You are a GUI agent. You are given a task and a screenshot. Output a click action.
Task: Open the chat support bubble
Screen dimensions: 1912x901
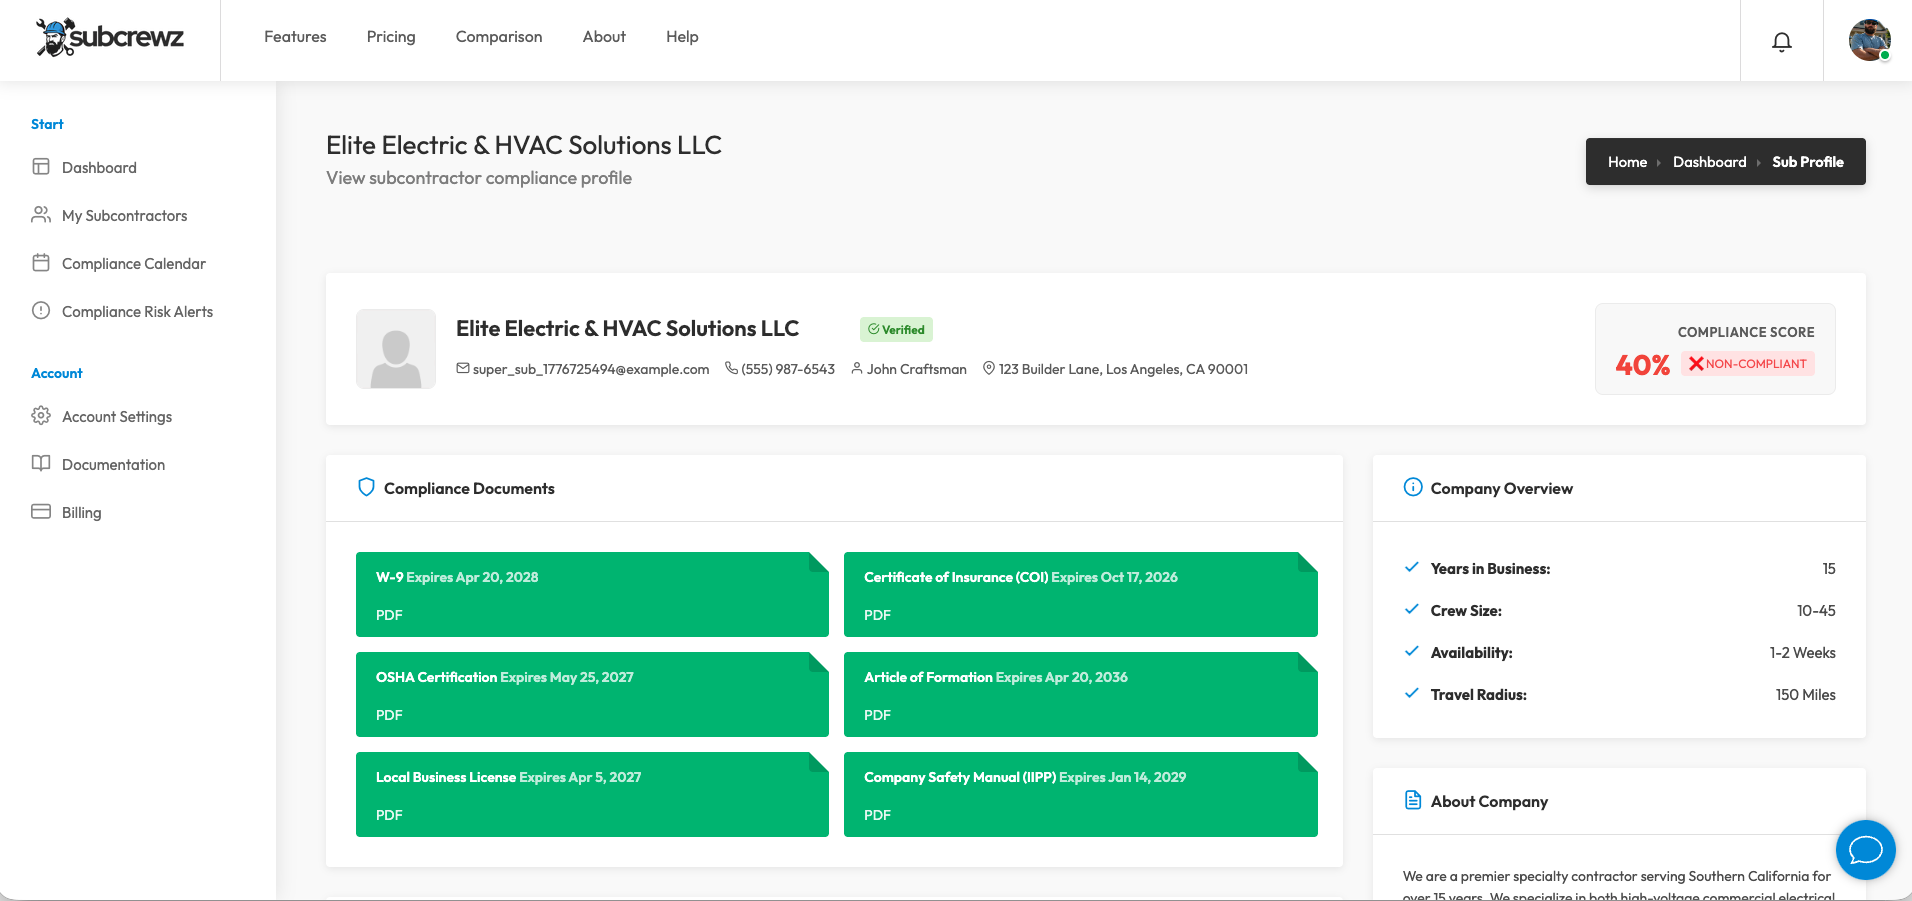[1865, 850]
